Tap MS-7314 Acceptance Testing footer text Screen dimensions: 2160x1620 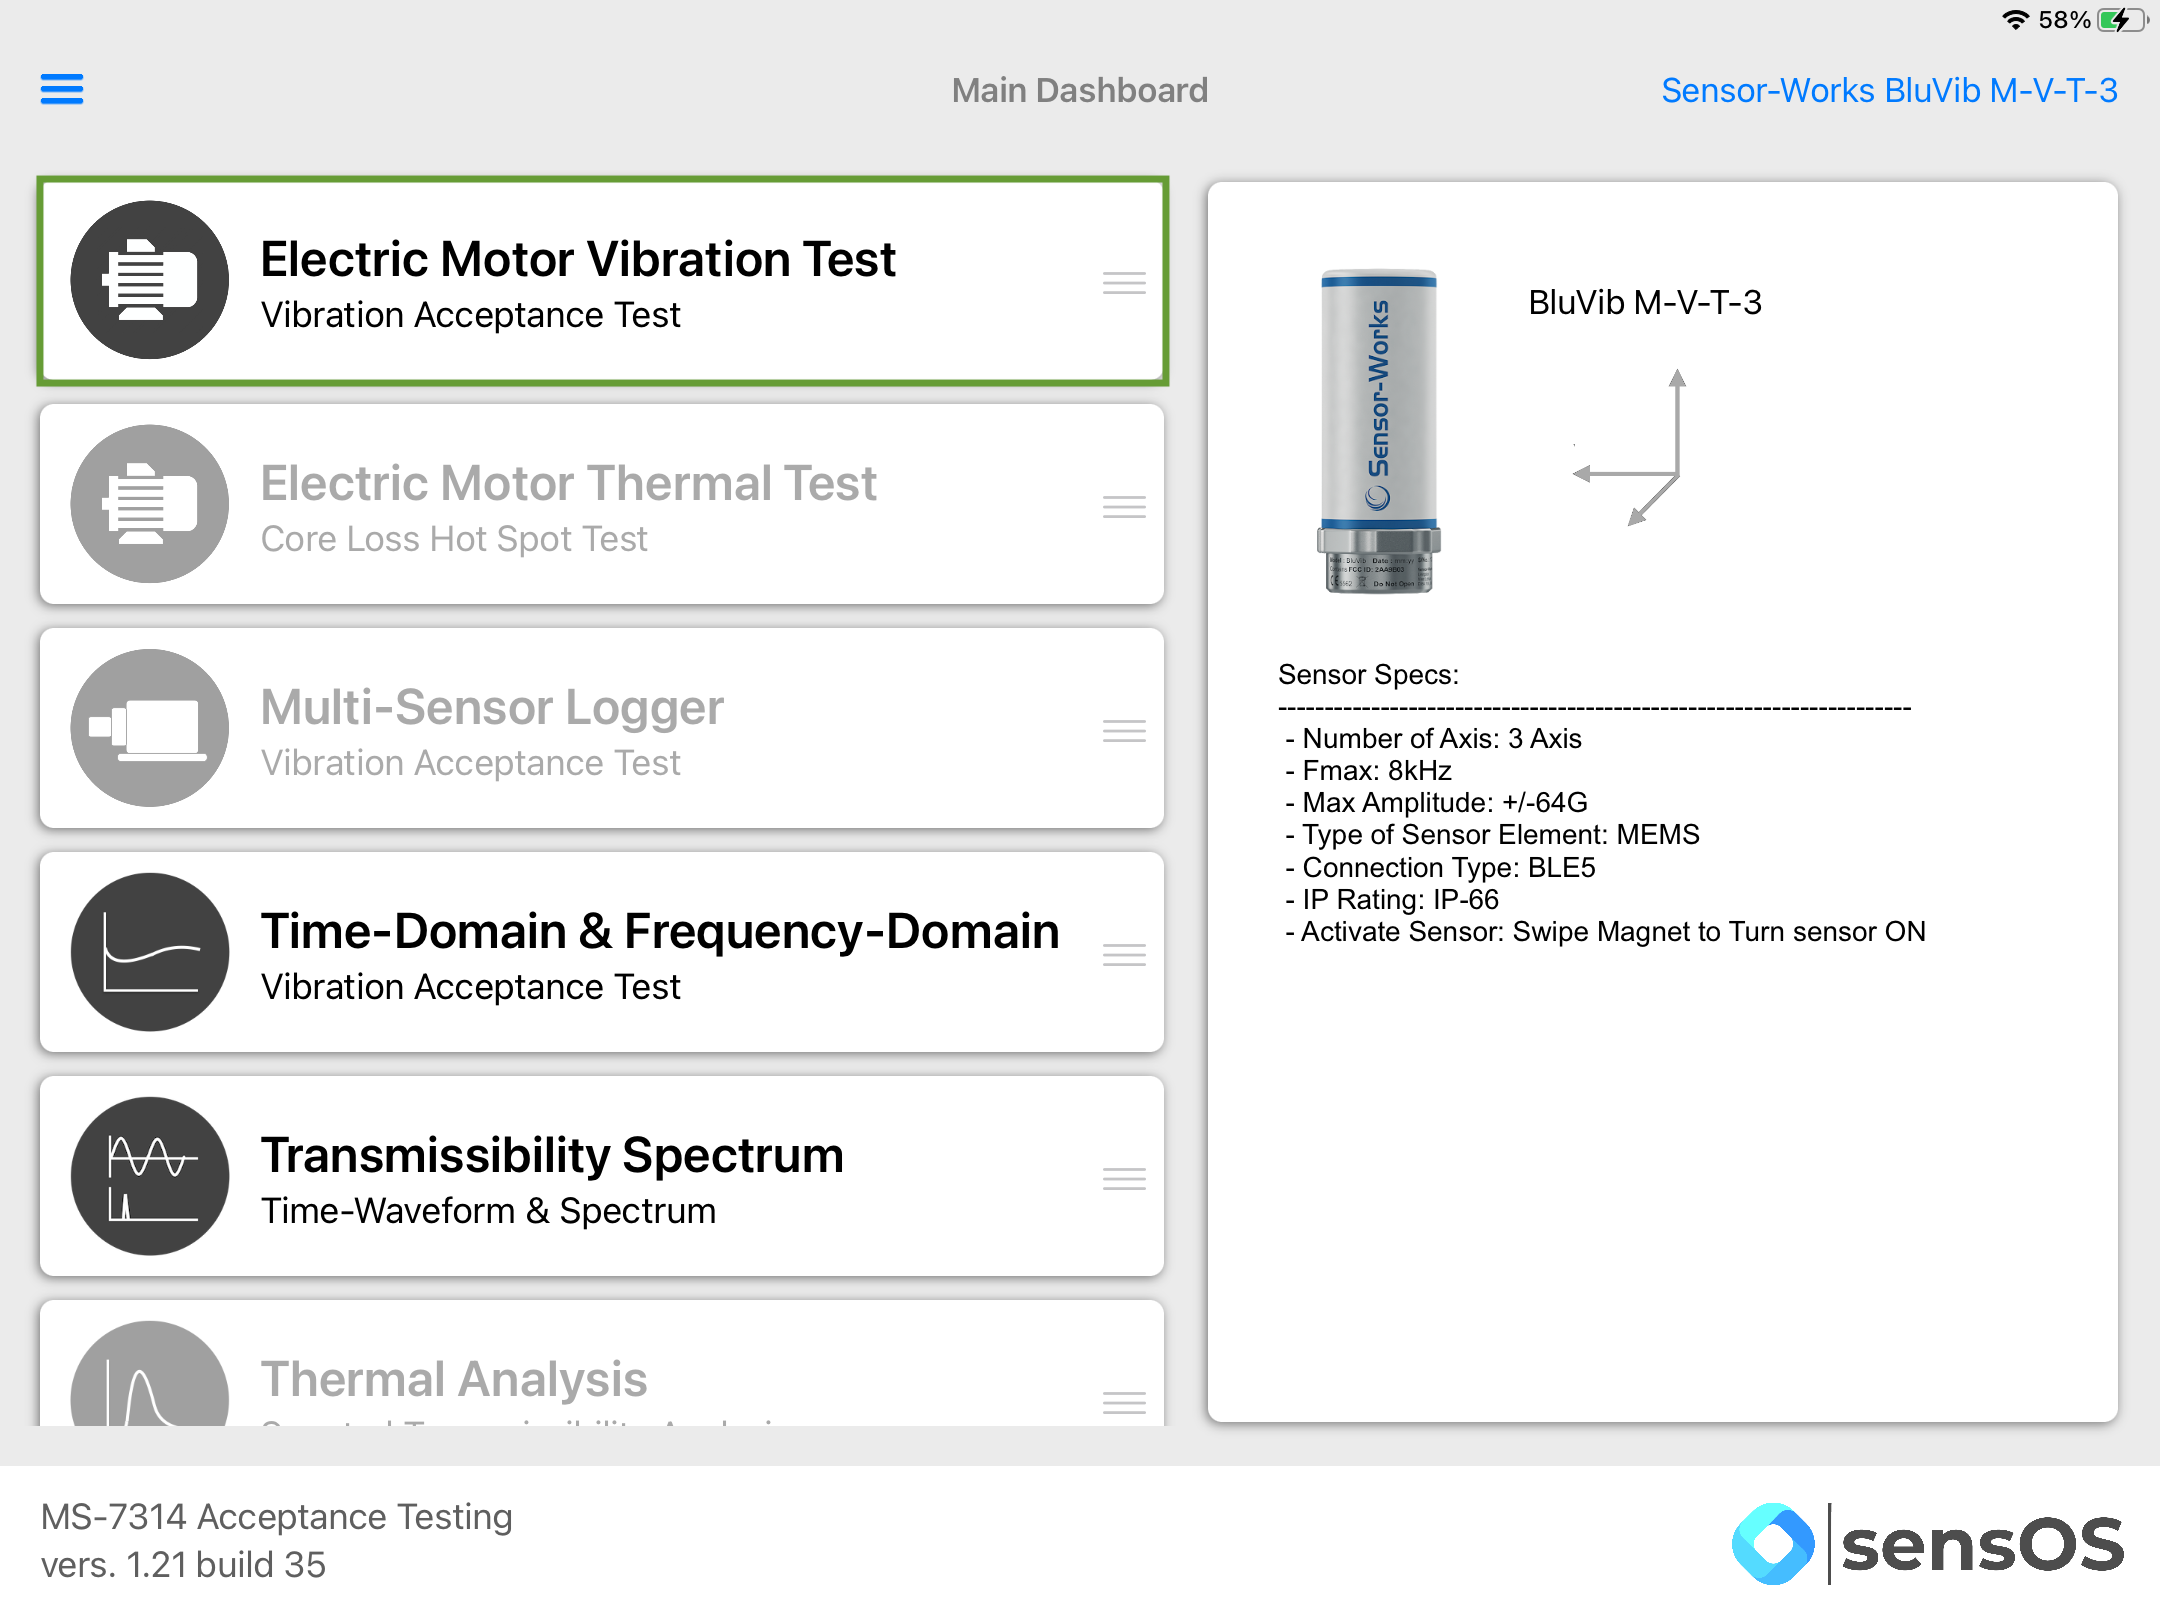[x=277, y=1517]
